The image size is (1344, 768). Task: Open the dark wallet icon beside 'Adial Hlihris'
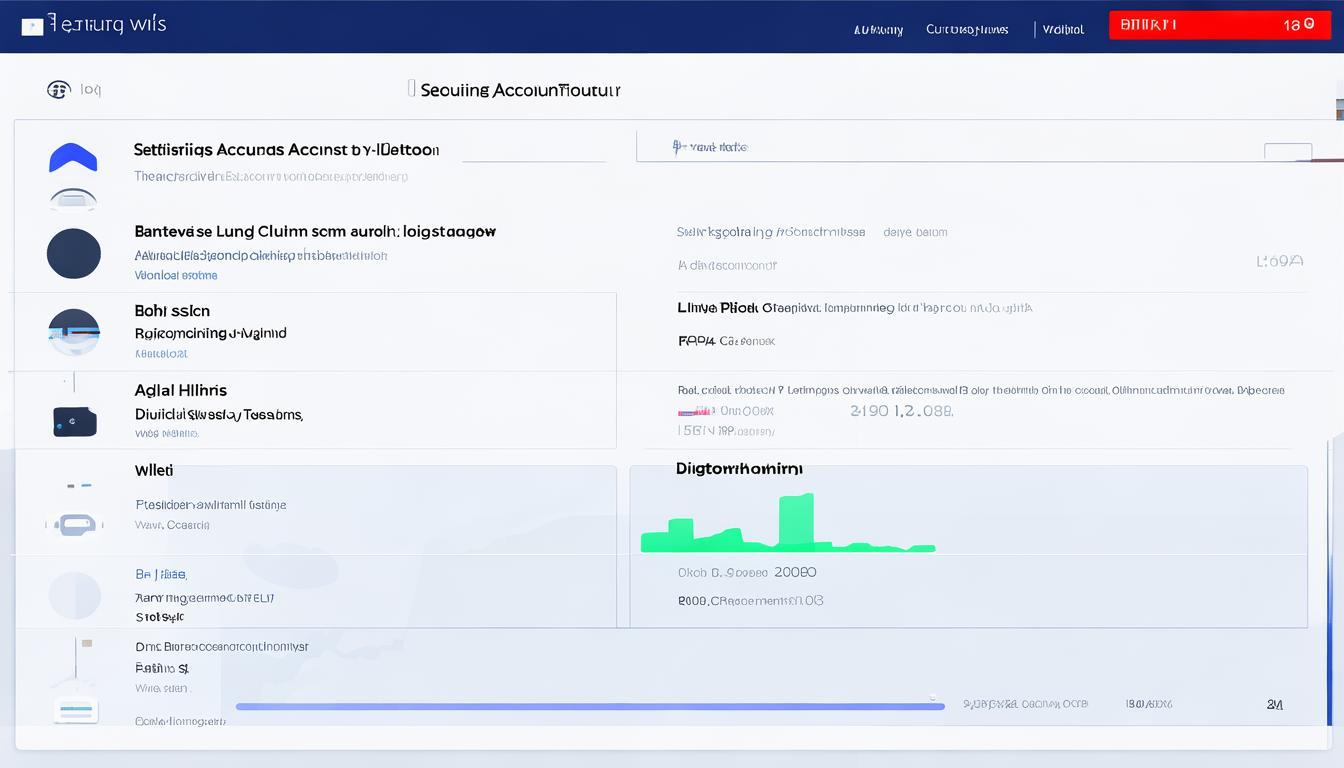coord(74,421)
